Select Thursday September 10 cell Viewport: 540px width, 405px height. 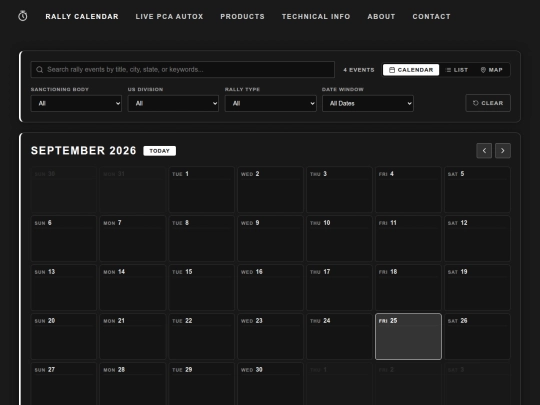coord(340,239)
